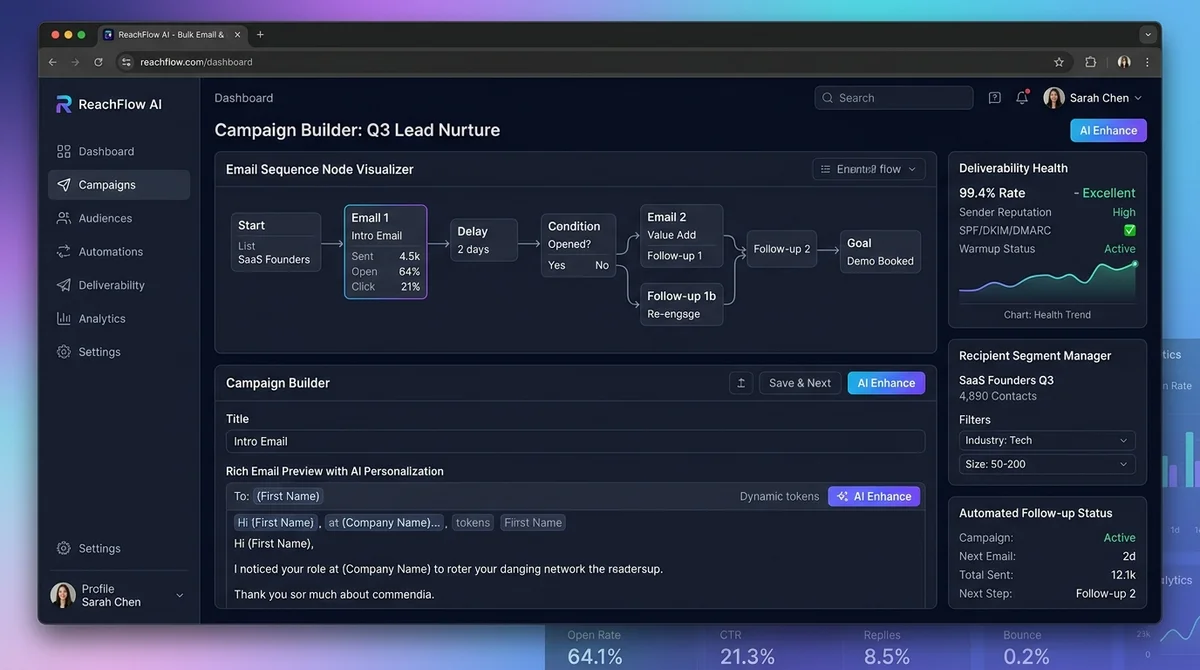
Task: Open the flow view dropdown in Node Visualizer
Action: click(869, 169)
